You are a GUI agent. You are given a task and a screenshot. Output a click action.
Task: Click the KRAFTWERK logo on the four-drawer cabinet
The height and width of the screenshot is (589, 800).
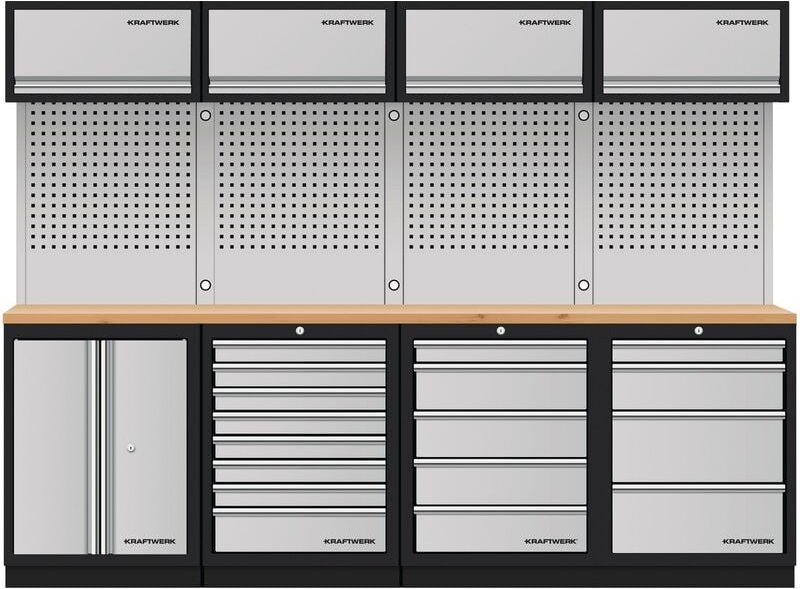click(748, 541)
